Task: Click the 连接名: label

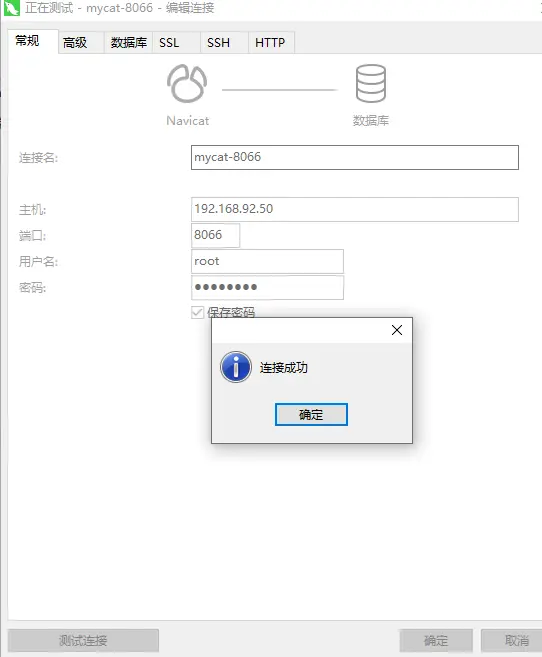Action: pos(38,158)
